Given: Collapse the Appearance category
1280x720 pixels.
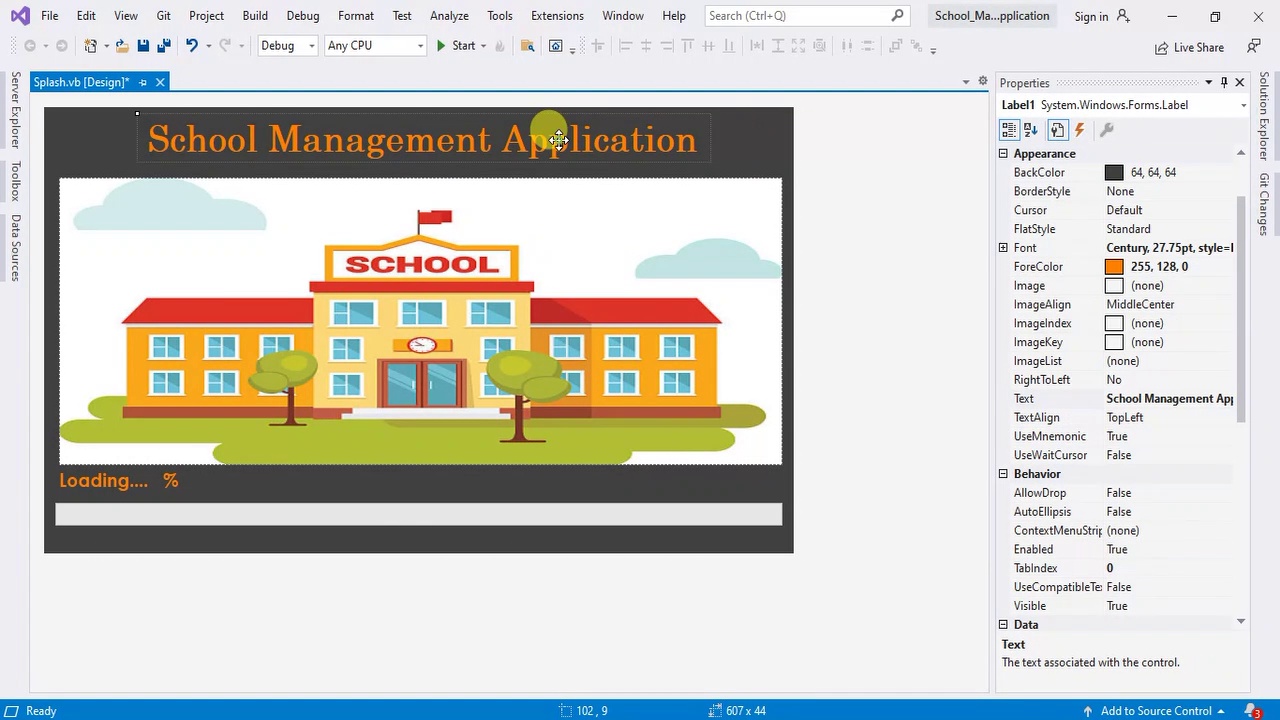Looking at the screenshot, I should [x=1003, y=154].
